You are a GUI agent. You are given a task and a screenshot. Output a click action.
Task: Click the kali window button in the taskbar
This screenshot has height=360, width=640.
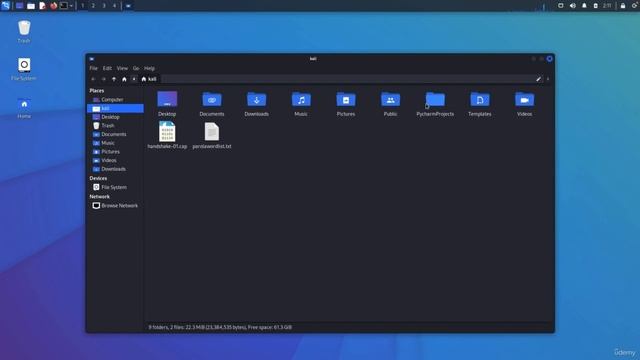tap(128, 6)
